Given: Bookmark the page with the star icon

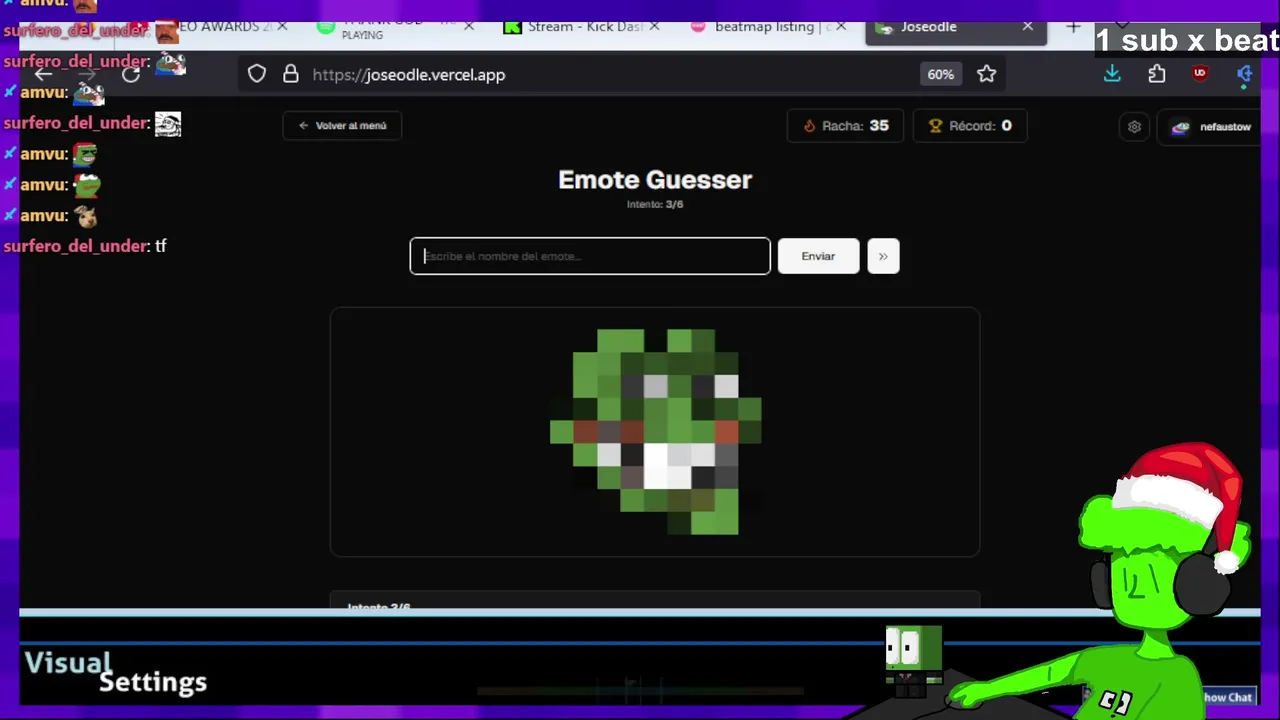Looking at the screenshot, I should [987, 74].
